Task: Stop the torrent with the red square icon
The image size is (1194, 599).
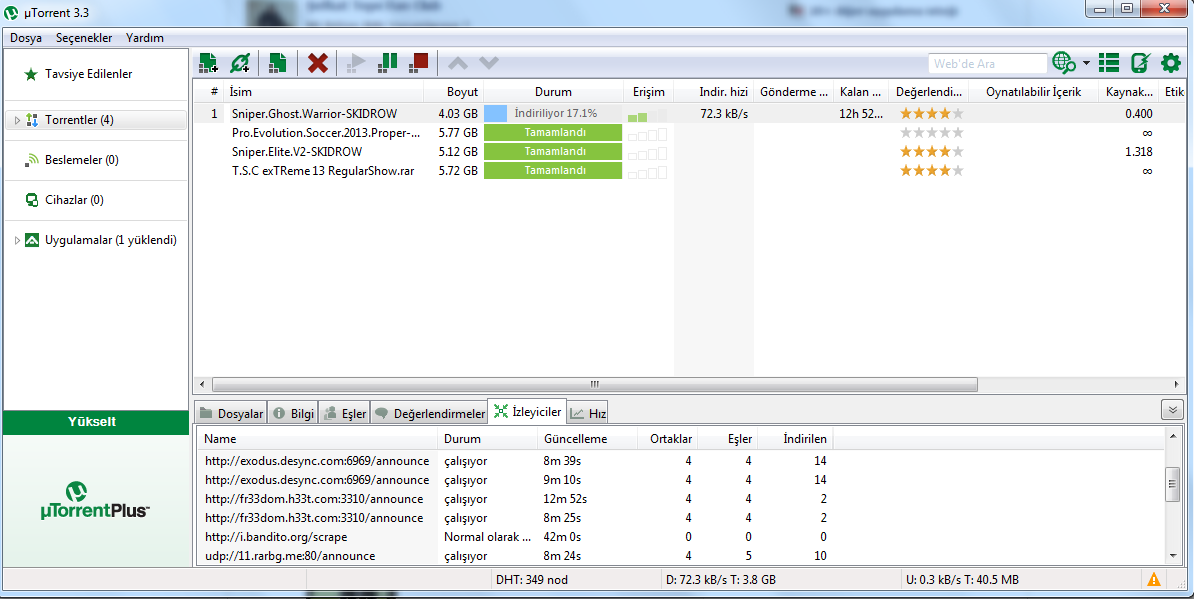Action: click(418, 63)
